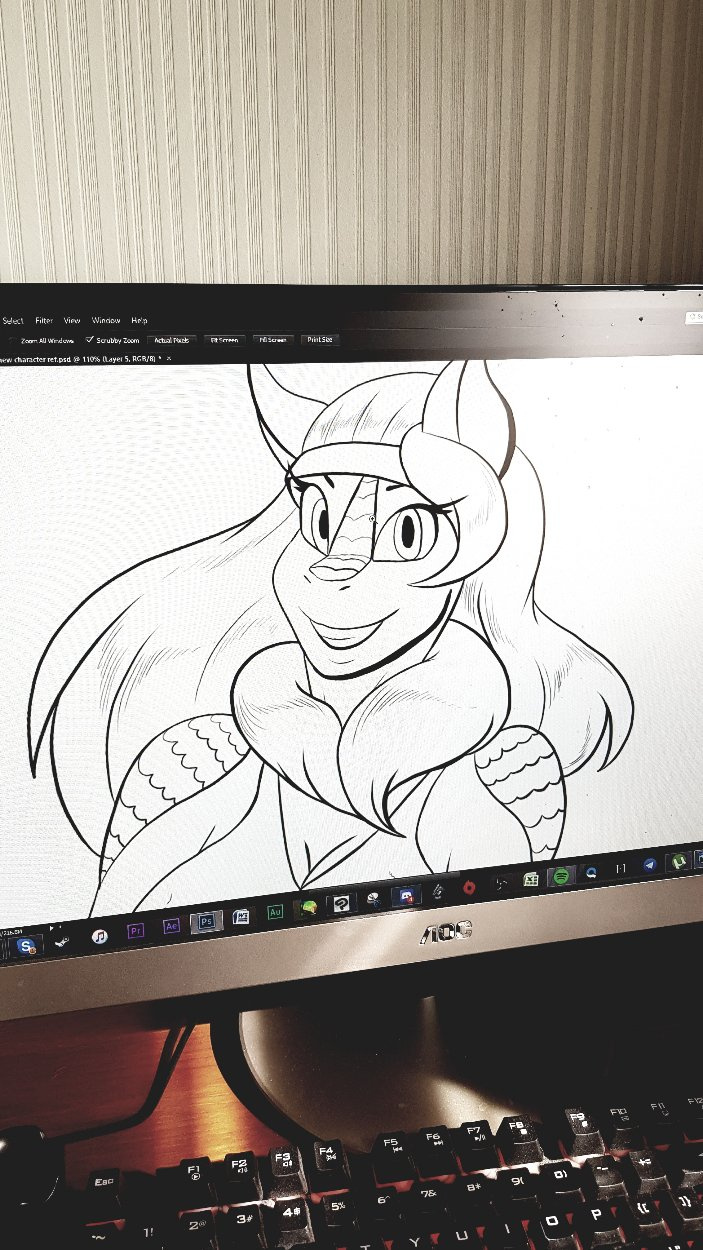Viewport: 703px width, 1250px height.
Task: Open the Window menu
Action: coord(106,321)
